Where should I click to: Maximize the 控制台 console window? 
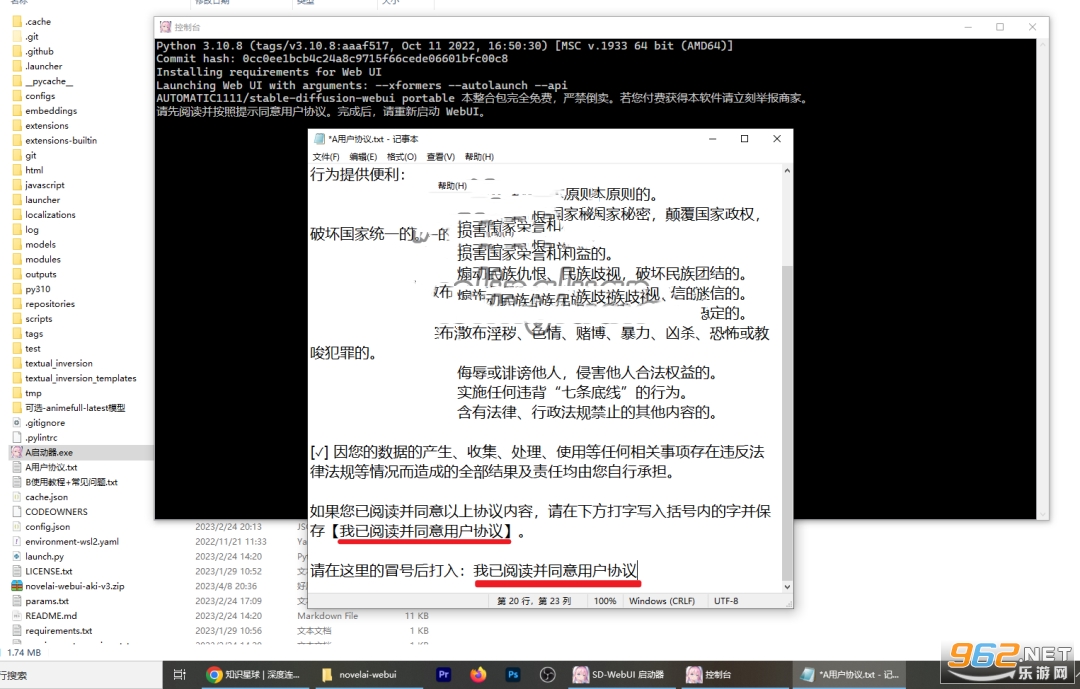pos(1000,27)
